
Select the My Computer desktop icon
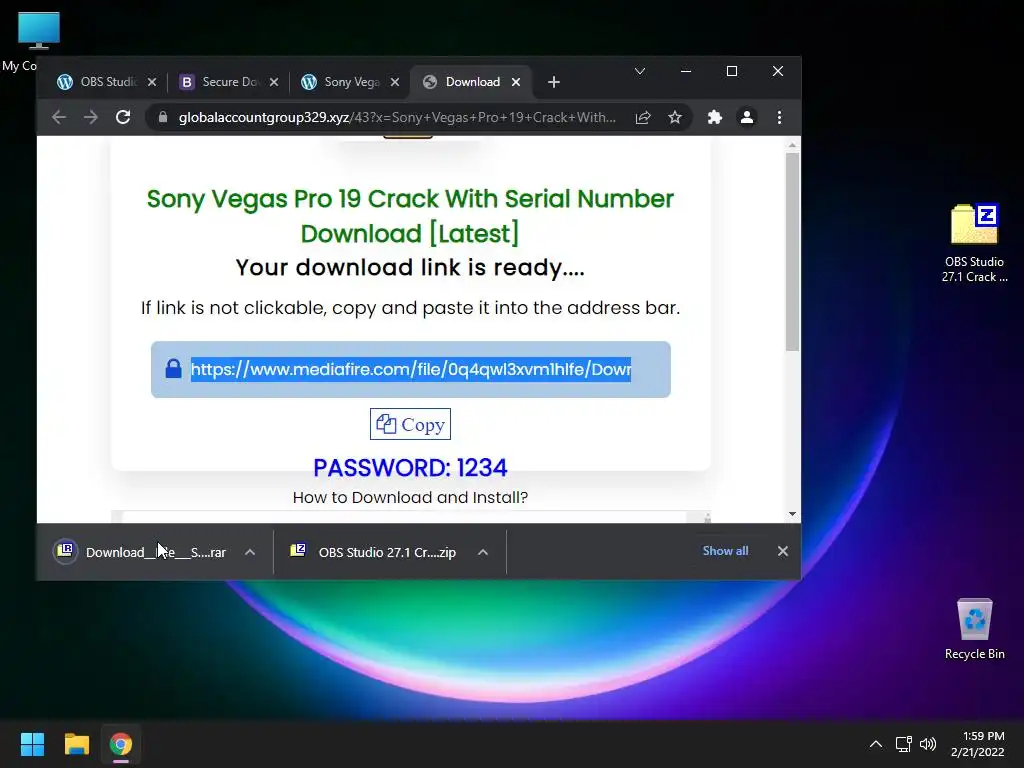click(39, 41)
